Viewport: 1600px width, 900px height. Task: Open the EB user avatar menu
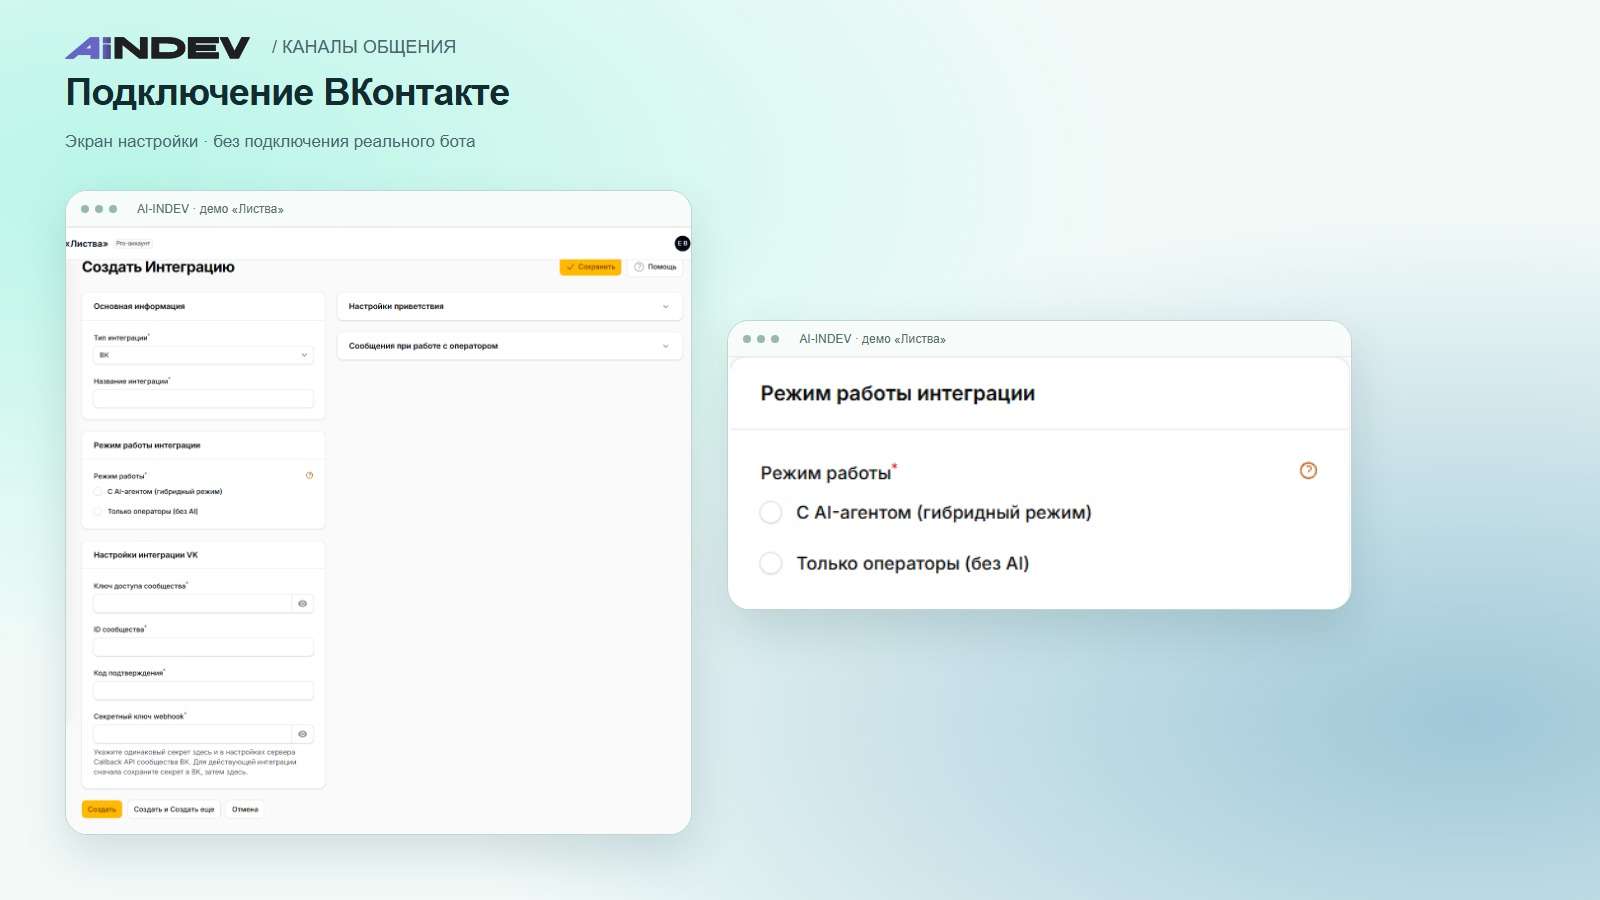click(682, 243)
